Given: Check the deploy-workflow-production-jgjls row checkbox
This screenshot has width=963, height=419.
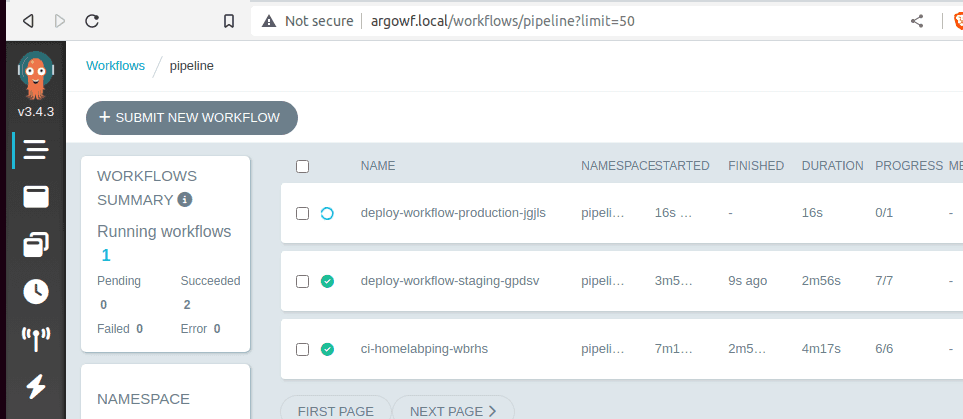Looking at the screenshot, I should click(x=303, y=213).
